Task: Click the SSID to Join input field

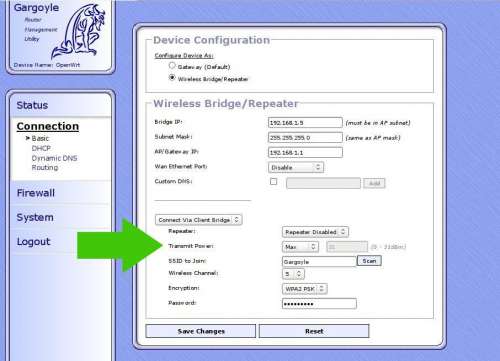Action: tap(319, 262)
